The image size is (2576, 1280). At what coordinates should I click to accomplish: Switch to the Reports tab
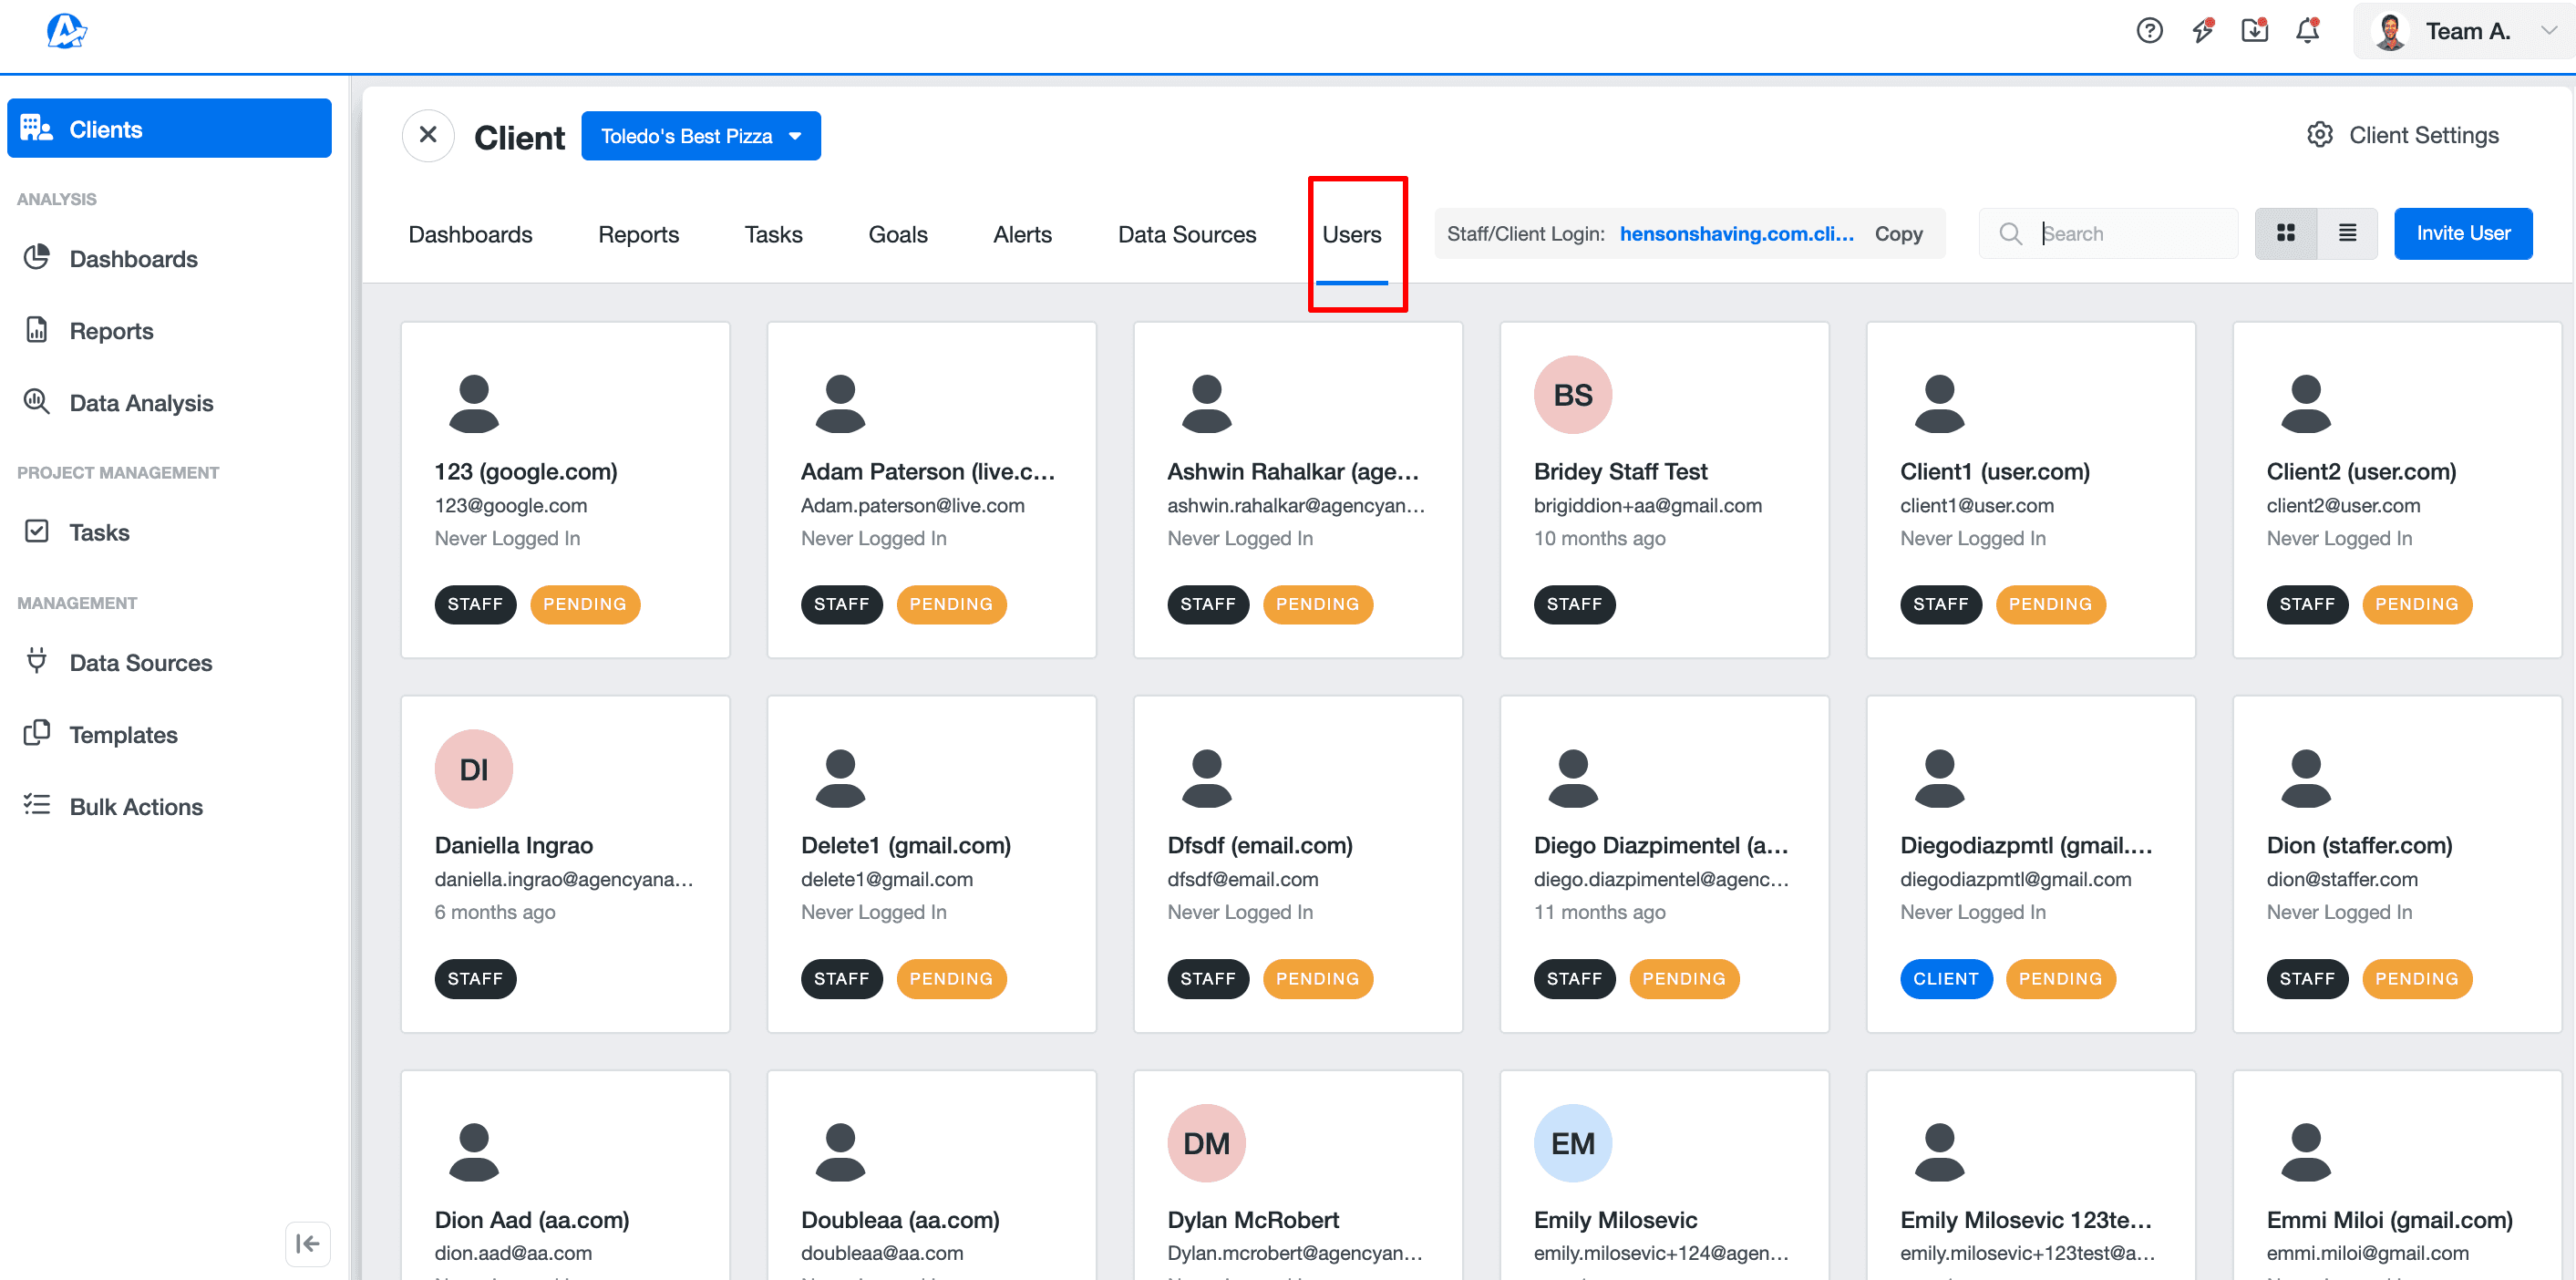[x=638, y=233]
